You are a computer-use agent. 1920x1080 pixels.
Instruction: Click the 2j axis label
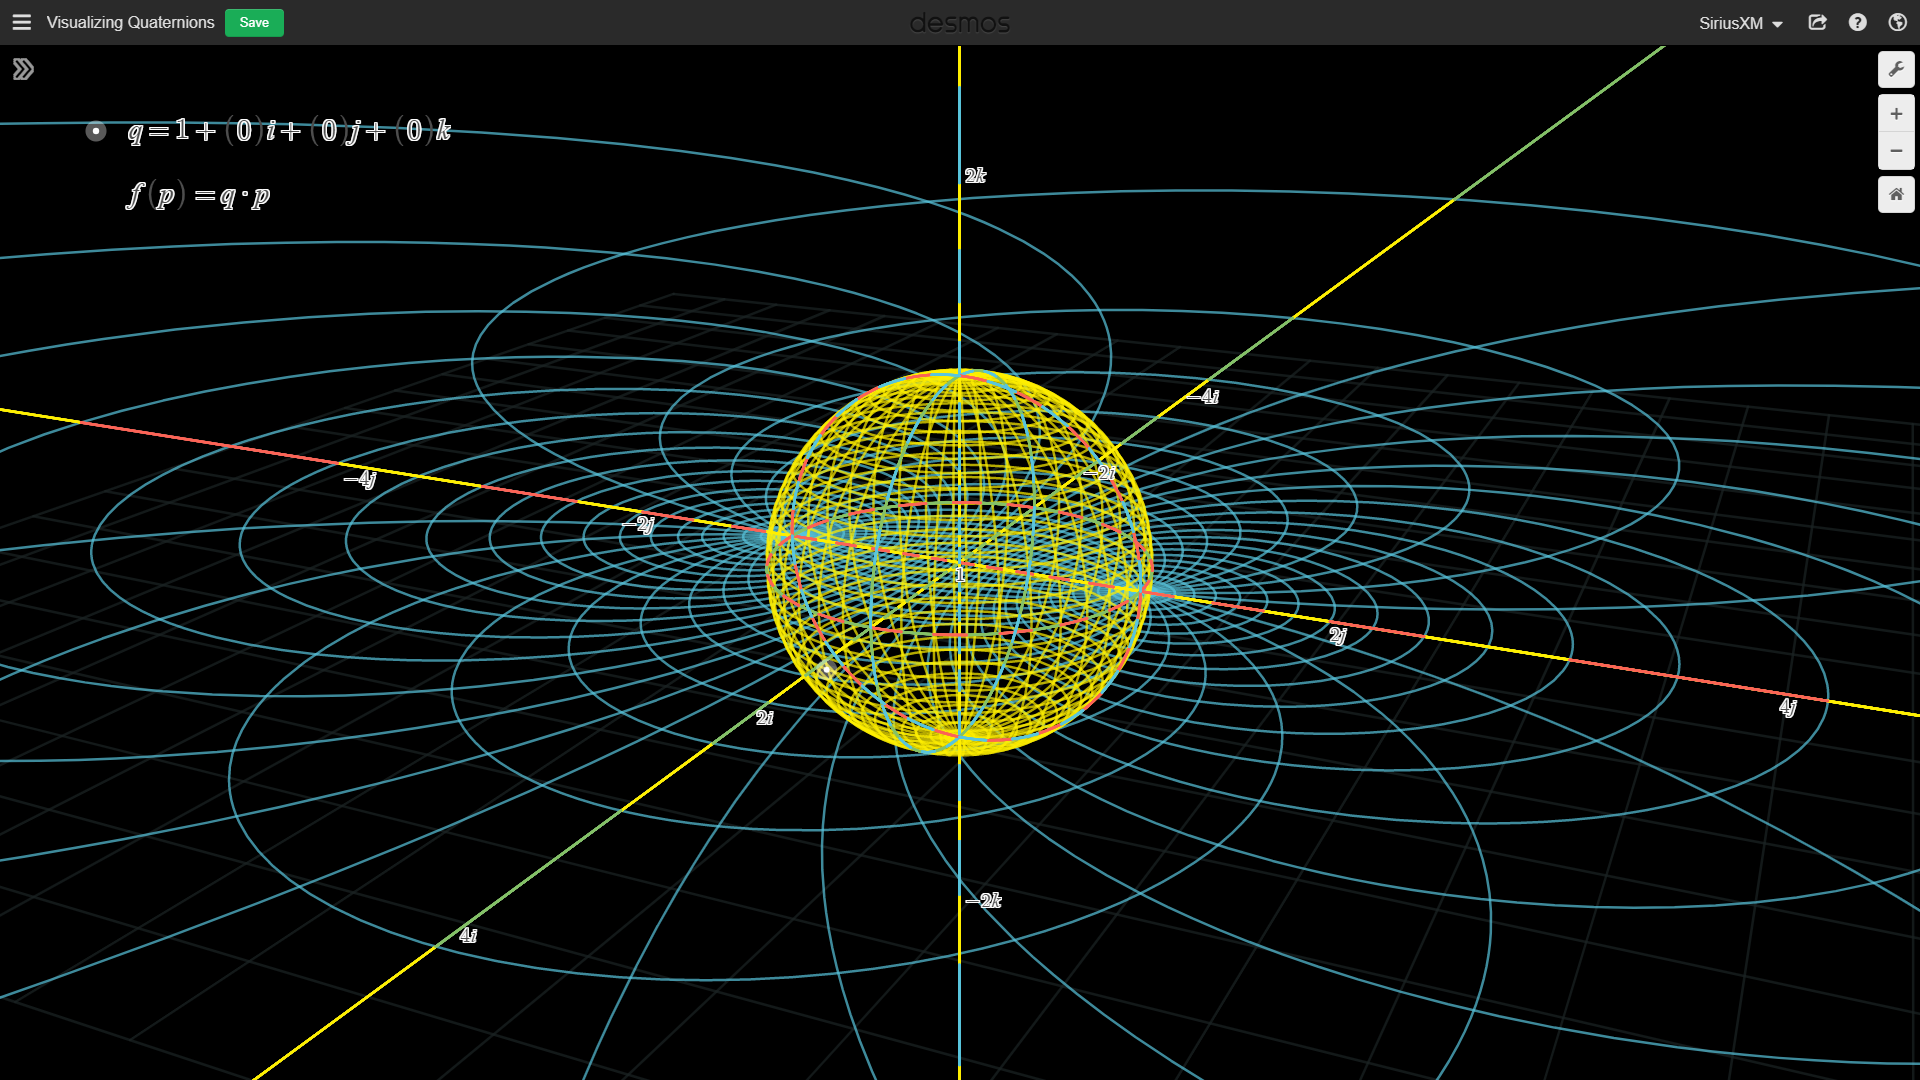point(1338,636)
